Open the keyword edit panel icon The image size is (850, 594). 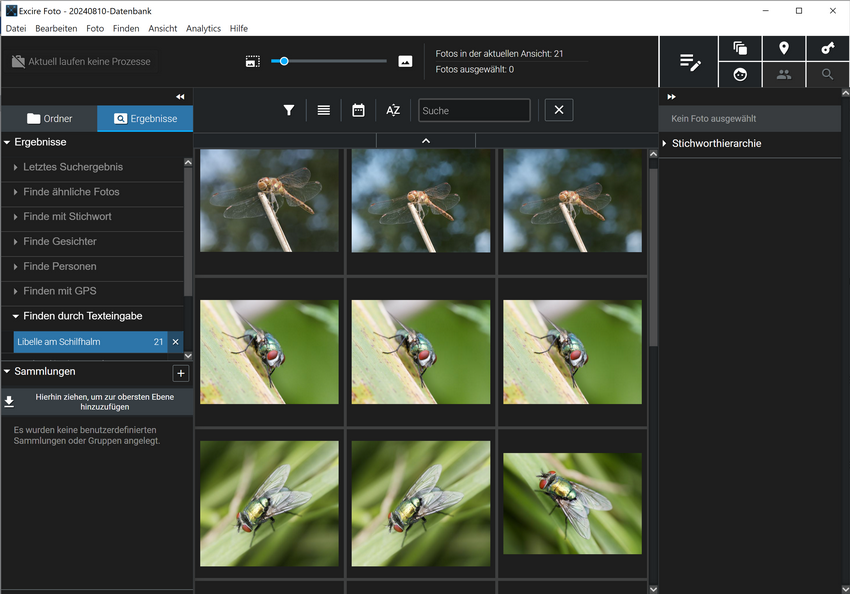[x=690, y=62]
